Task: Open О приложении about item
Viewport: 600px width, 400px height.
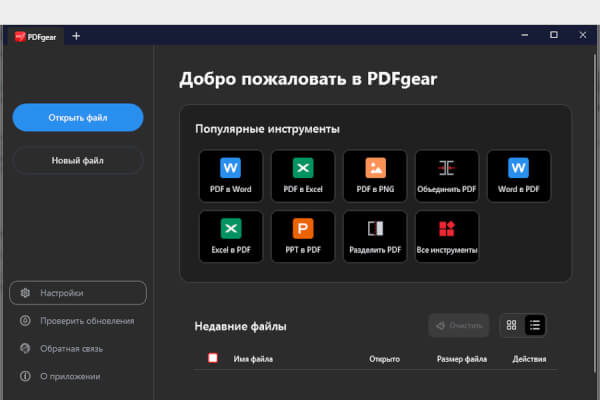Action: pyautogui.click(x=78, y=376)
